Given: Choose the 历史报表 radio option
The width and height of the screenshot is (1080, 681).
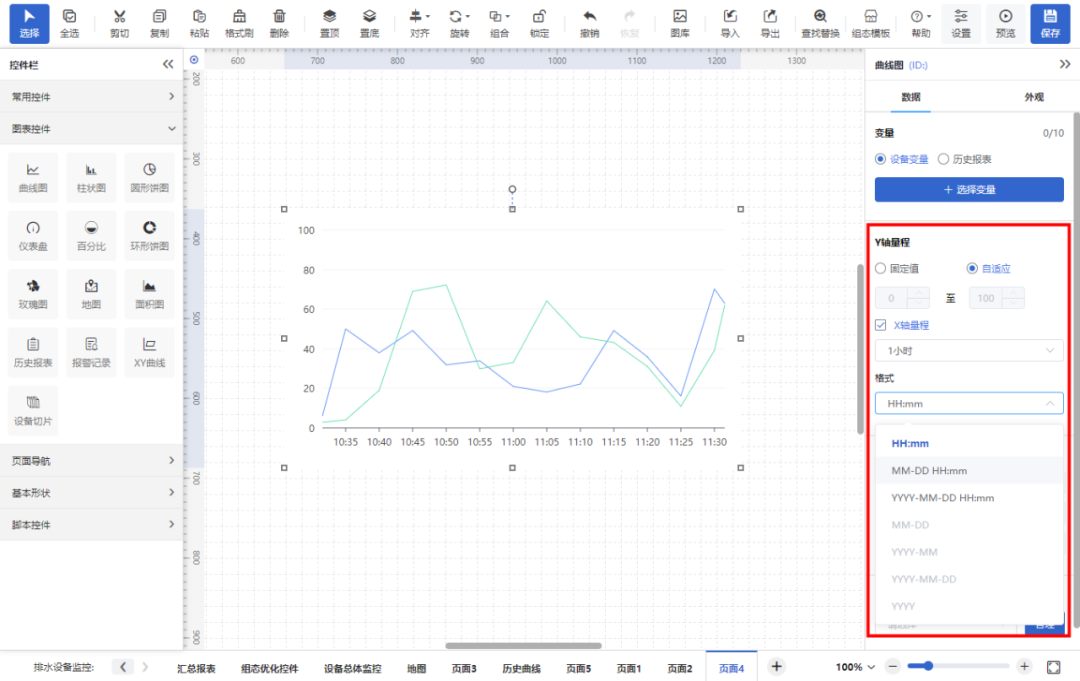Looking at the screenshot, I should click(x=944, y=159).
